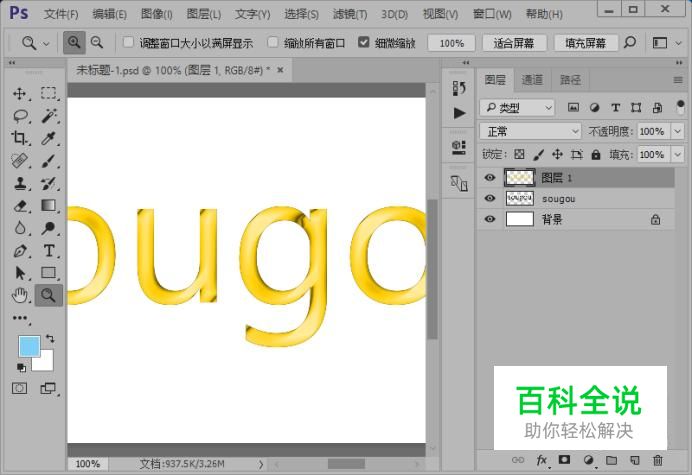Image resolution: width=692 pixels, height=475 pixels.
Task: Enable resize window to fit checkbox
Action: coord(128,42)
